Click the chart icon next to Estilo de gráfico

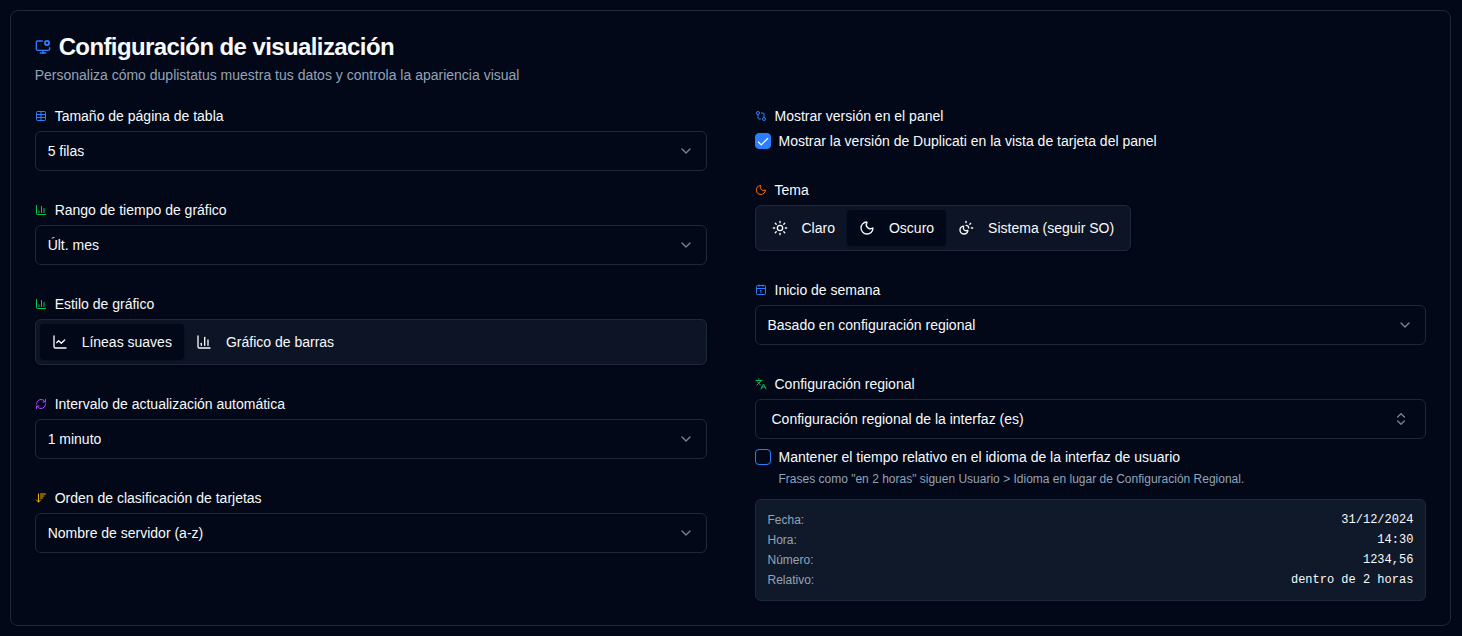(41, 304)
